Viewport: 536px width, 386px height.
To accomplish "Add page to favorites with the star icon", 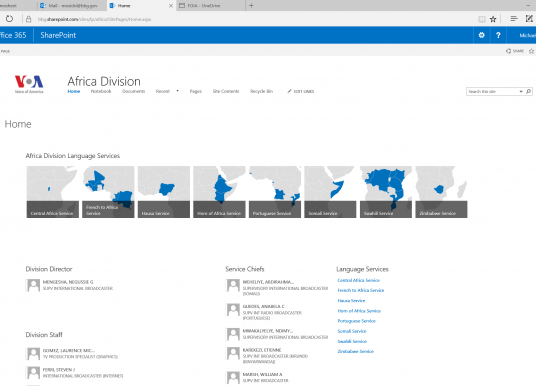I will point(493,19).
